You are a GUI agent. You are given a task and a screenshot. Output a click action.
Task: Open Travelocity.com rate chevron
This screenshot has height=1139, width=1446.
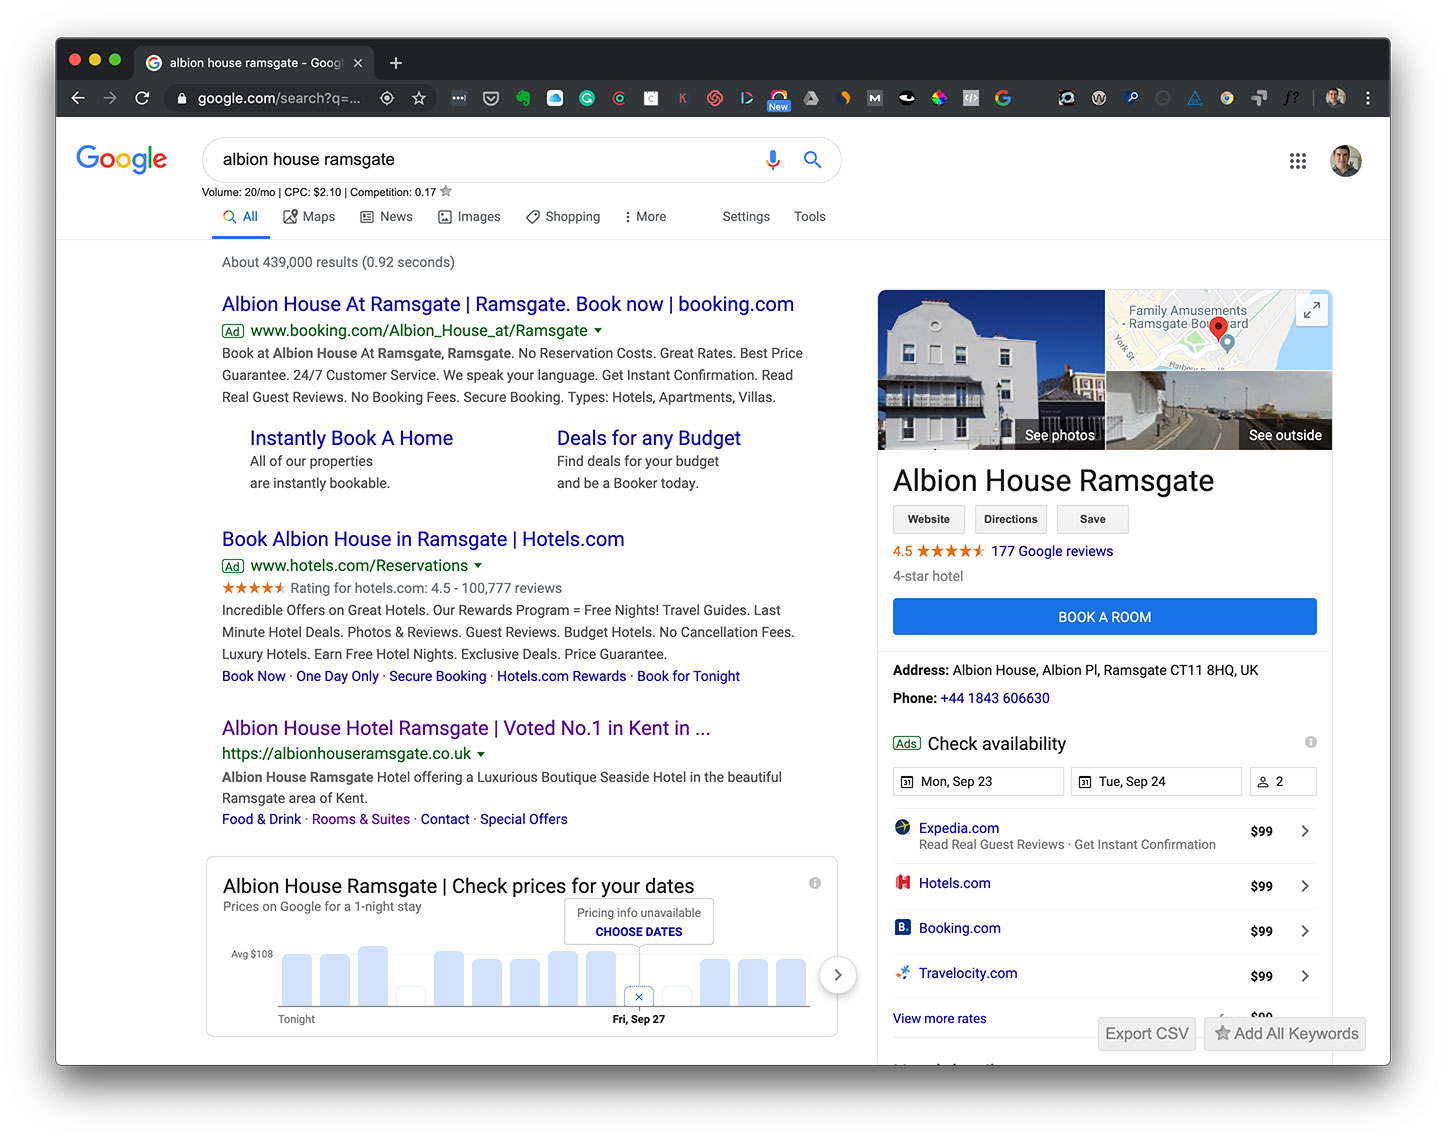pyautogui.click(x=1305, y=976)
